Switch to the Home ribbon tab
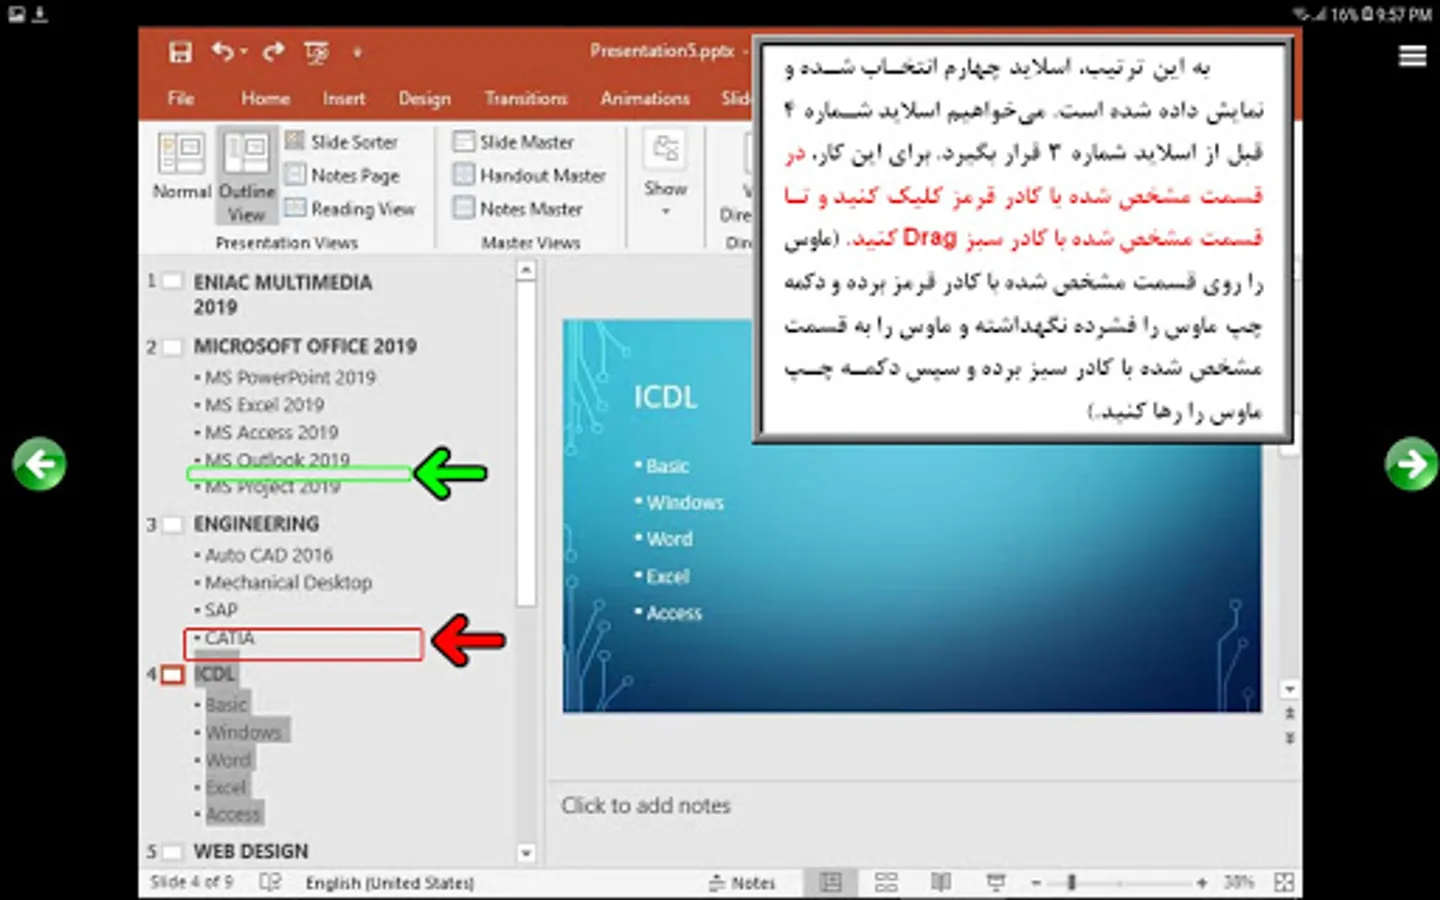Image resolution: width=1440 pixels, height=900 pixels. pos(265,98)
